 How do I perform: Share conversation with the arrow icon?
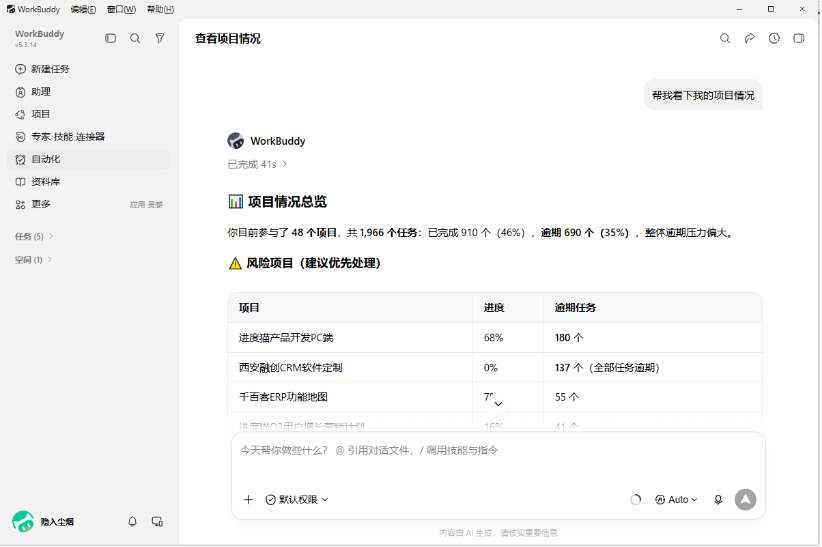[x=750, y=38]
